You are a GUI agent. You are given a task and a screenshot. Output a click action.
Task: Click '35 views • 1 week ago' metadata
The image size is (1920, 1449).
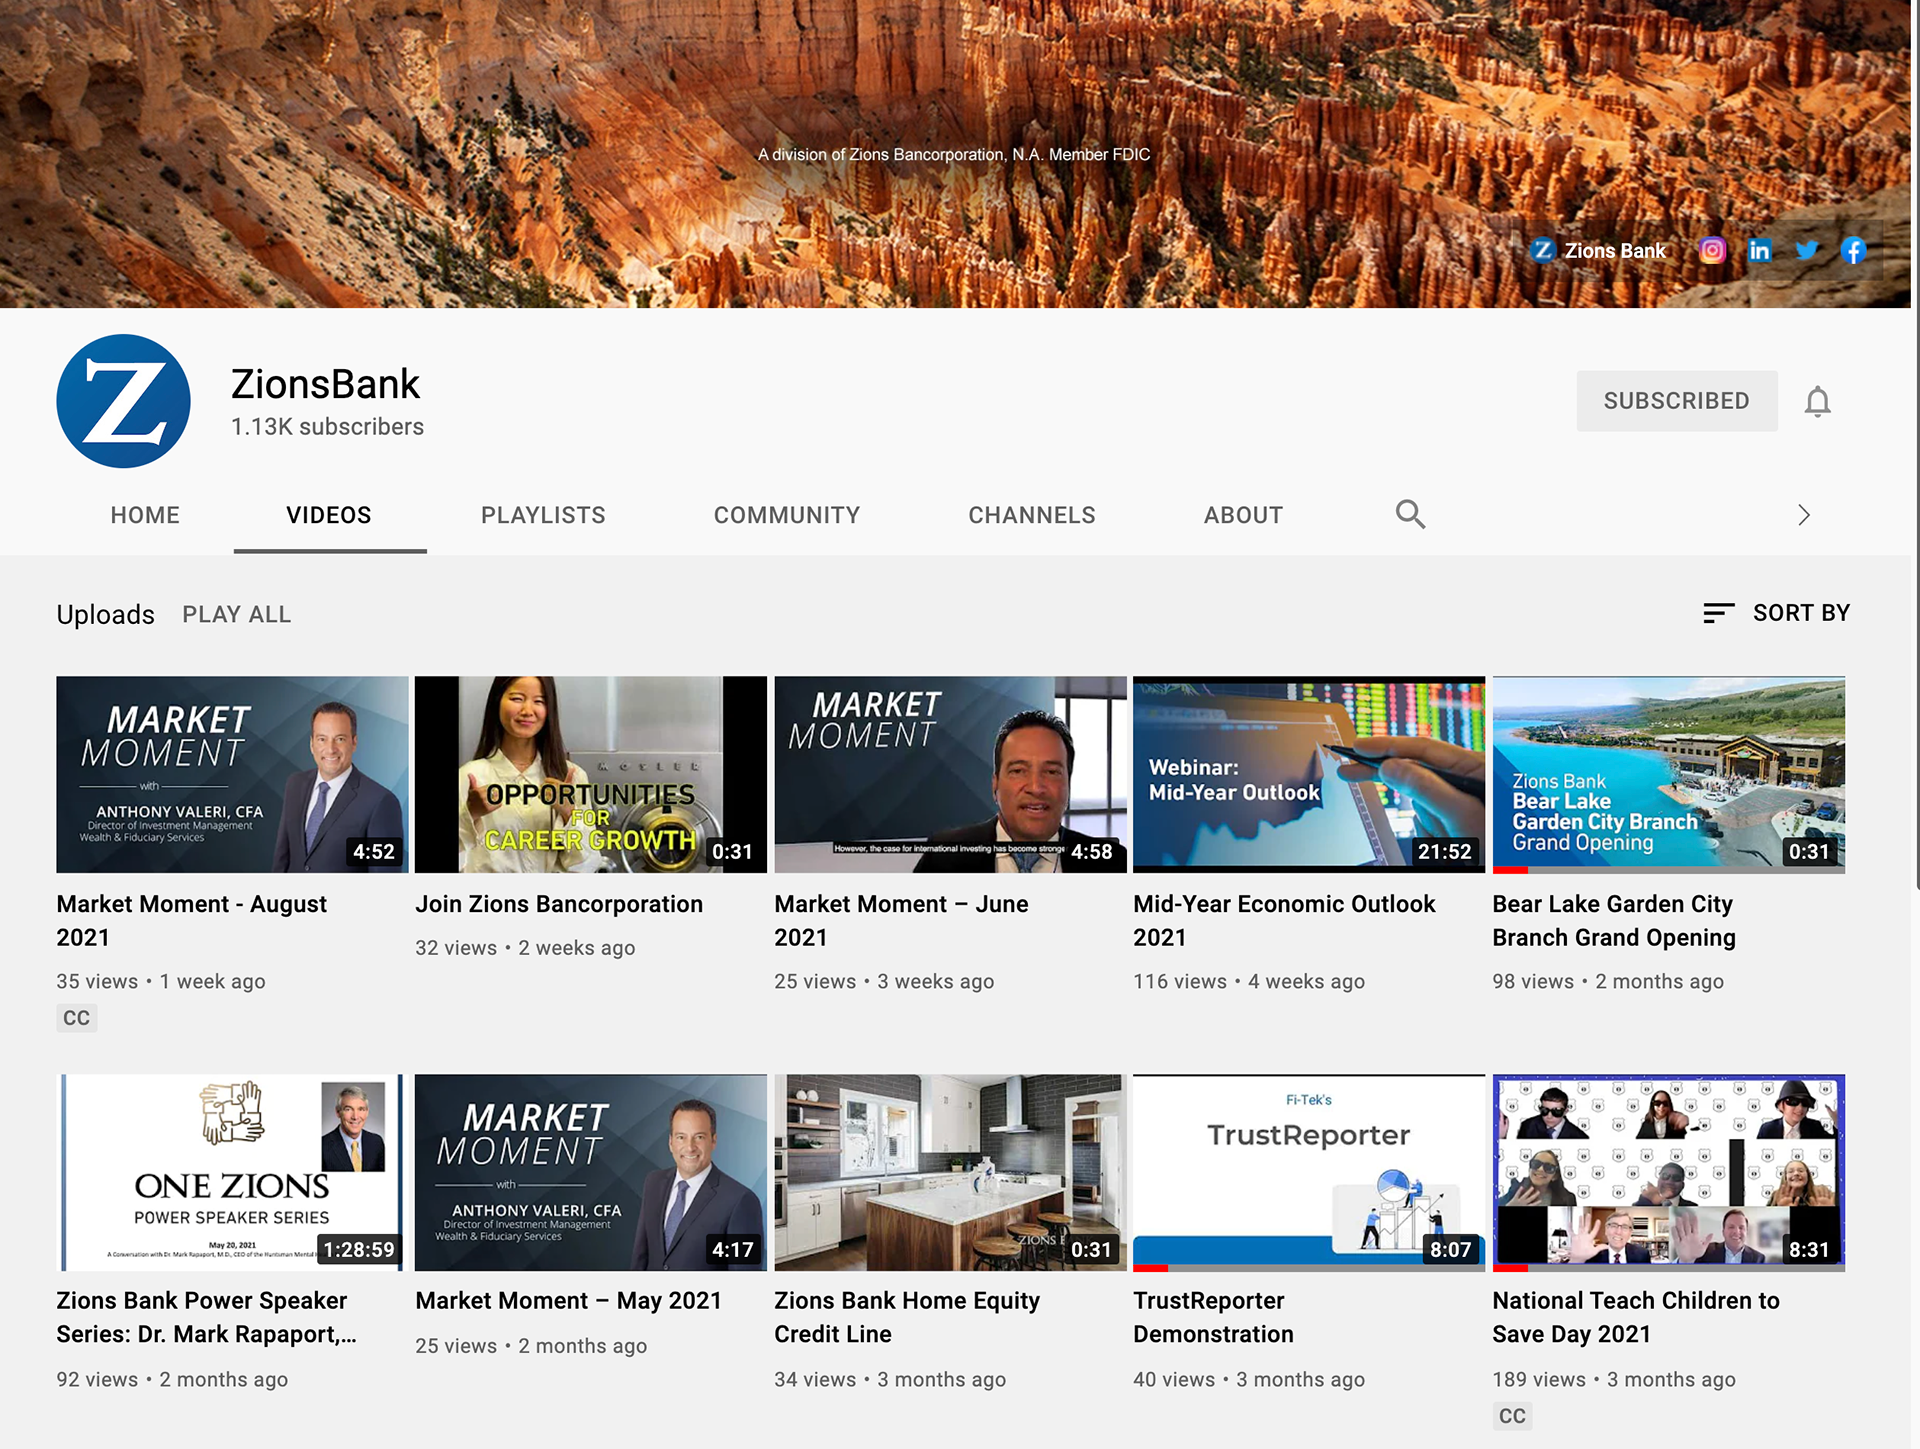coord(161,981)
